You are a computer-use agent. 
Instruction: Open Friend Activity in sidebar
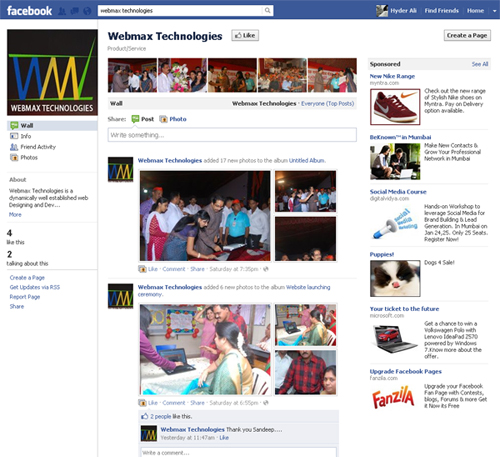click(38, 147)
